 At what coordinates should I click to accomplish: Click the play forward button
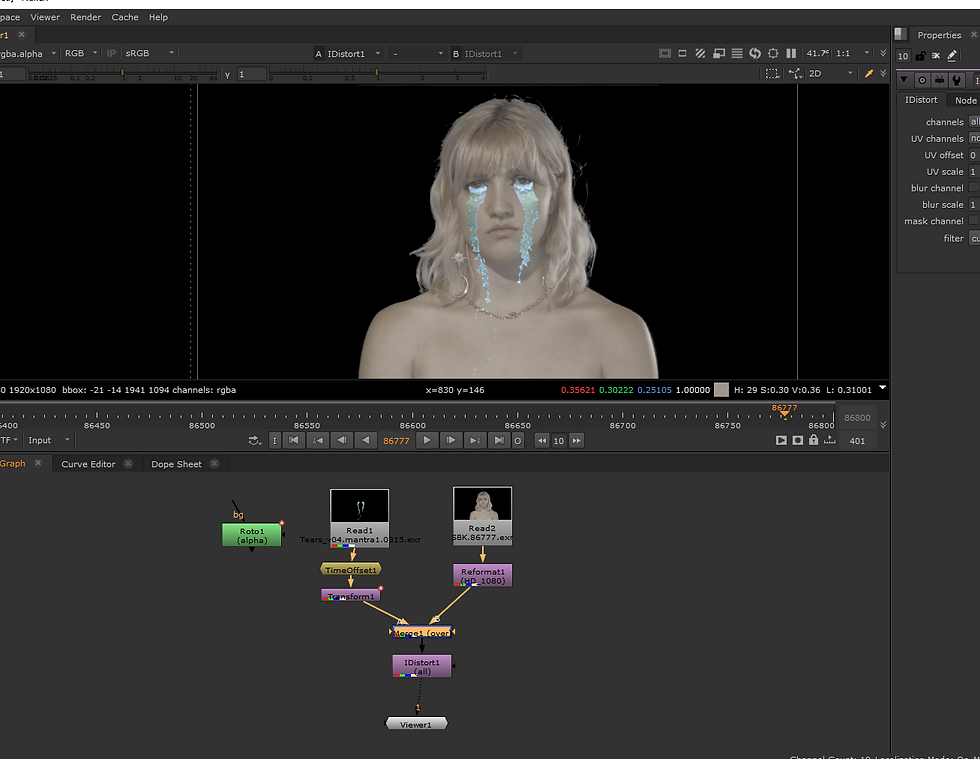pos(427,440)
